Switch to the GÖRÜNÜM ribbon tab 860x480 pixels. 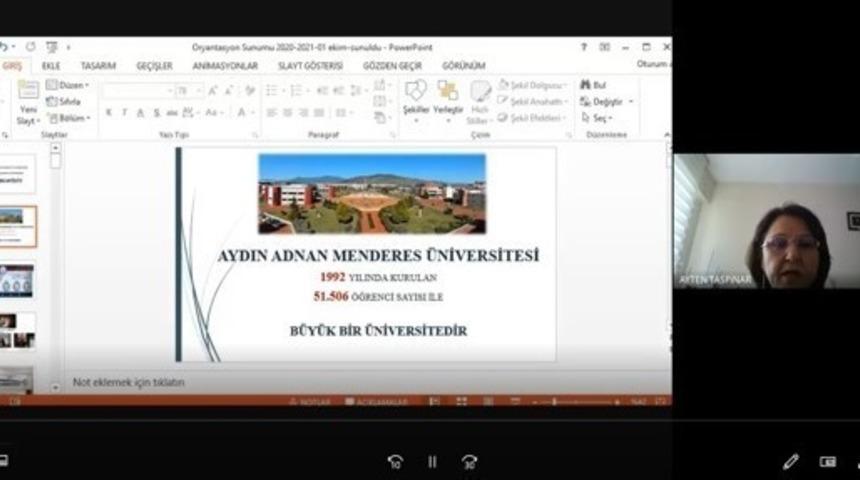(463, 66)
